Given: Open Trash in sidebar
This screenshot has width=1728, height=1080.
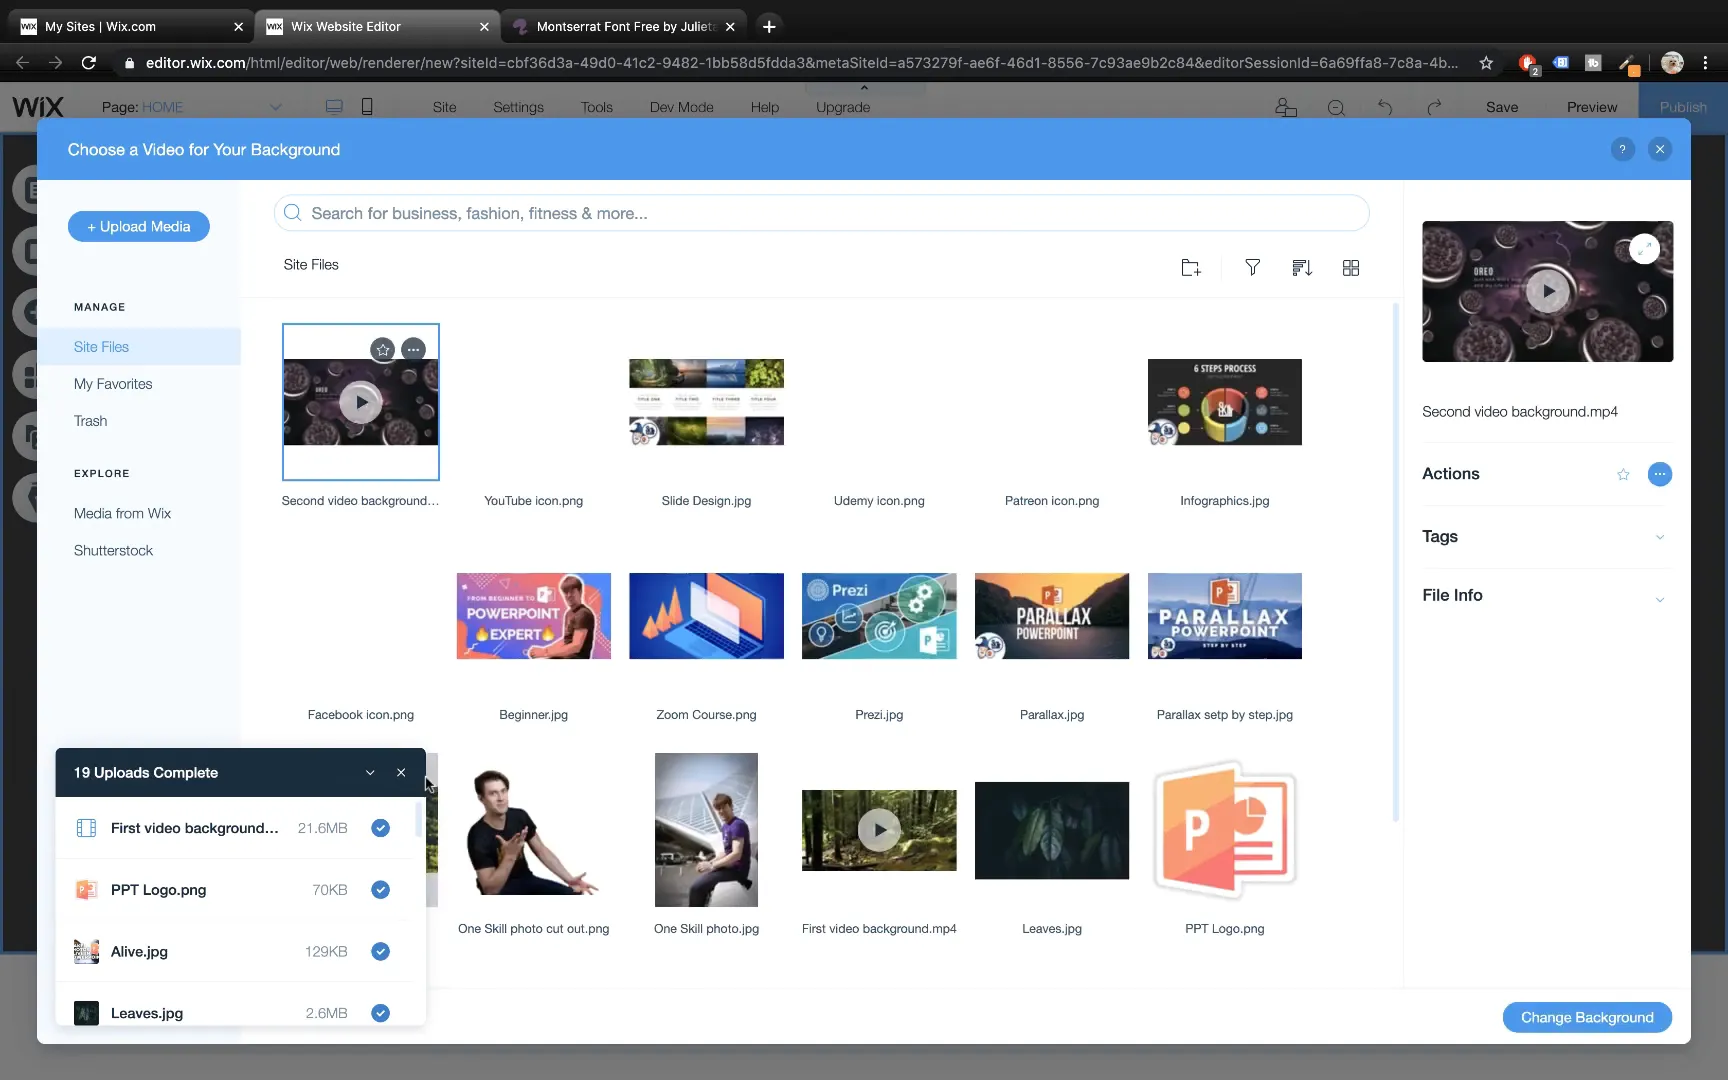Looking at the screenshot, I should (x=90, y=421).
